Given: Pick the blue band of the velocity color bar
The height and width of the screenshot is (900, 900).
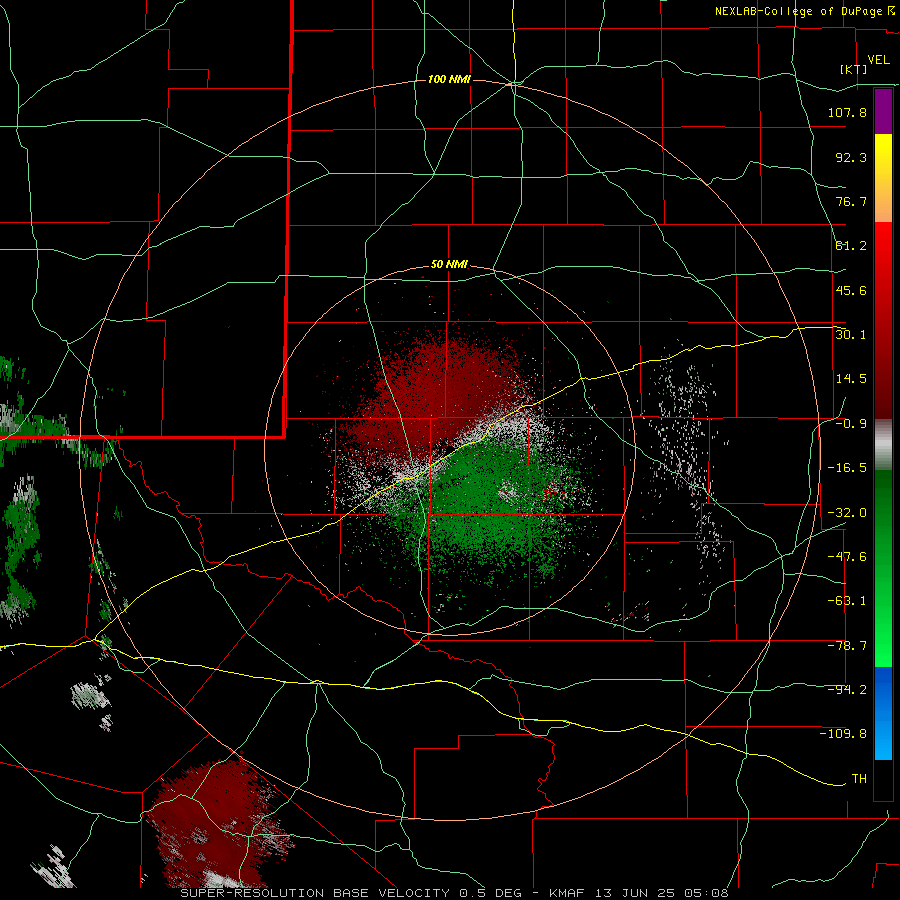Looking at the screenshot, I should [883, 713].
